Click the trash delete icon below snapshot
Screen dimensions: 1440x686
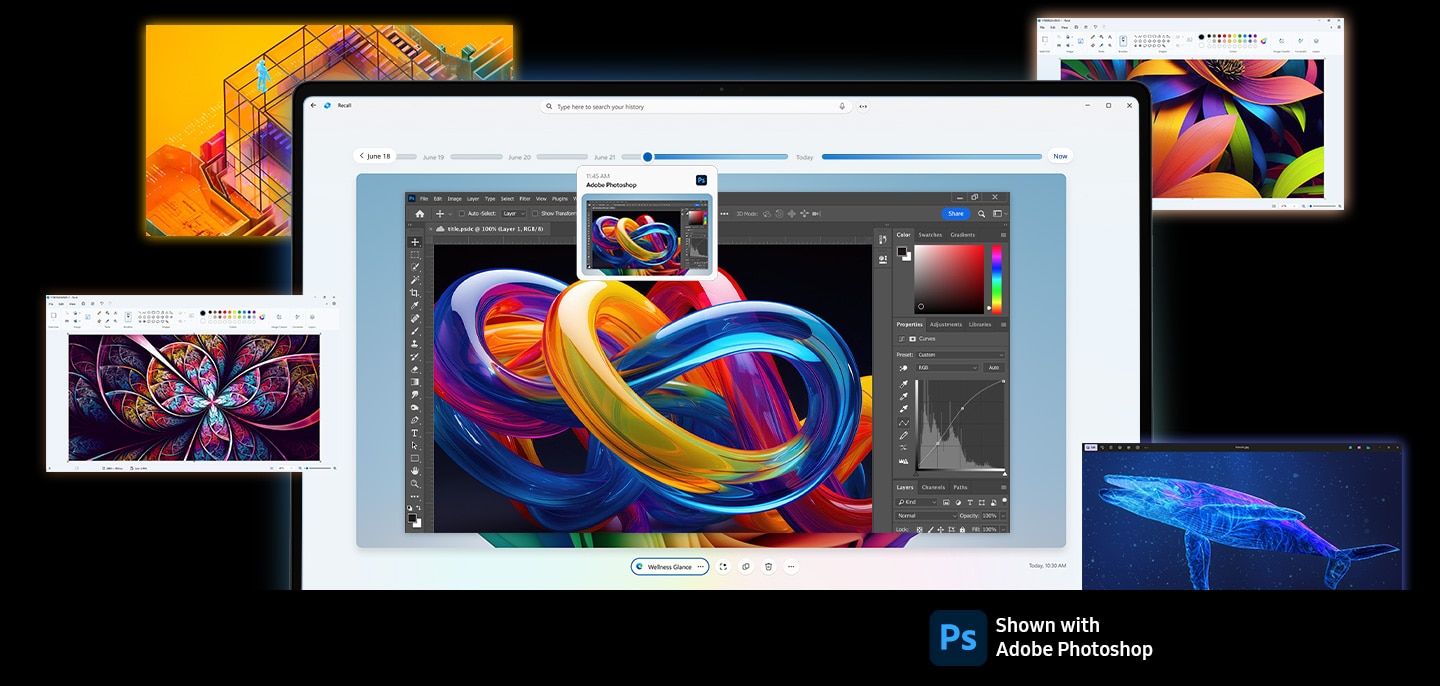coord(768,567)
